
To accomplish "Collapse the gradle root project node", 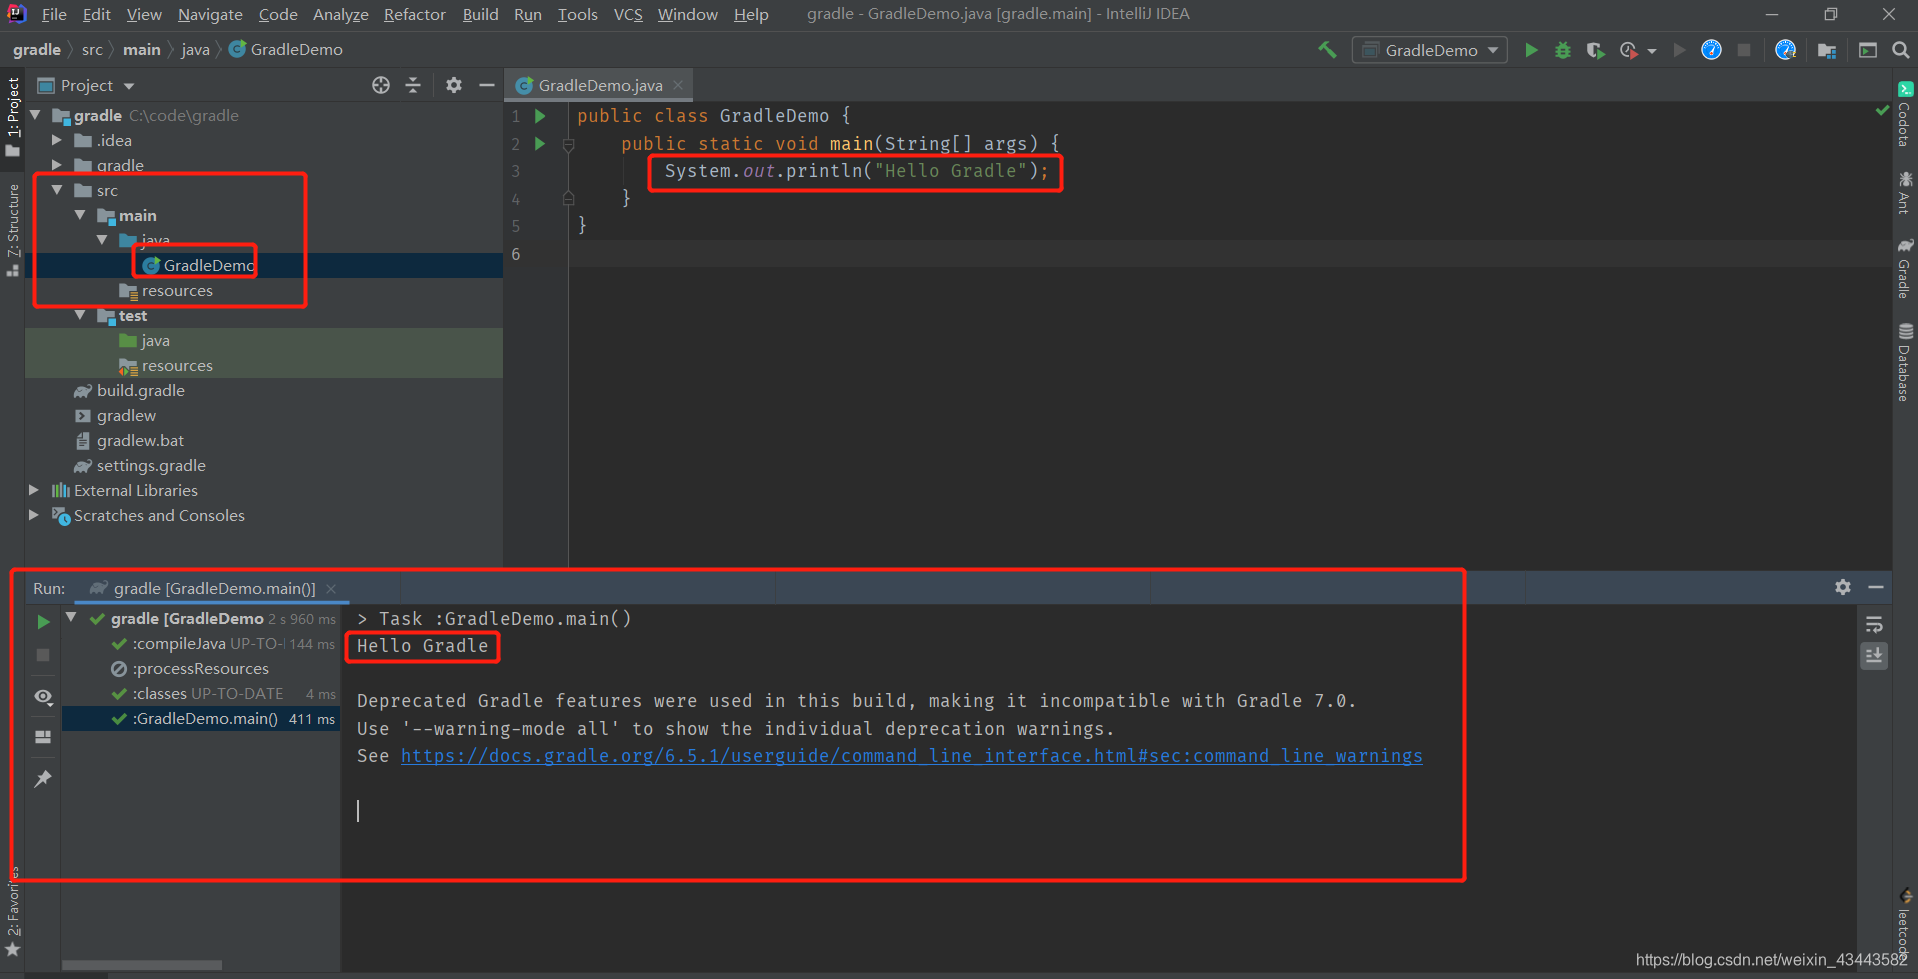I will pos(36,115).
